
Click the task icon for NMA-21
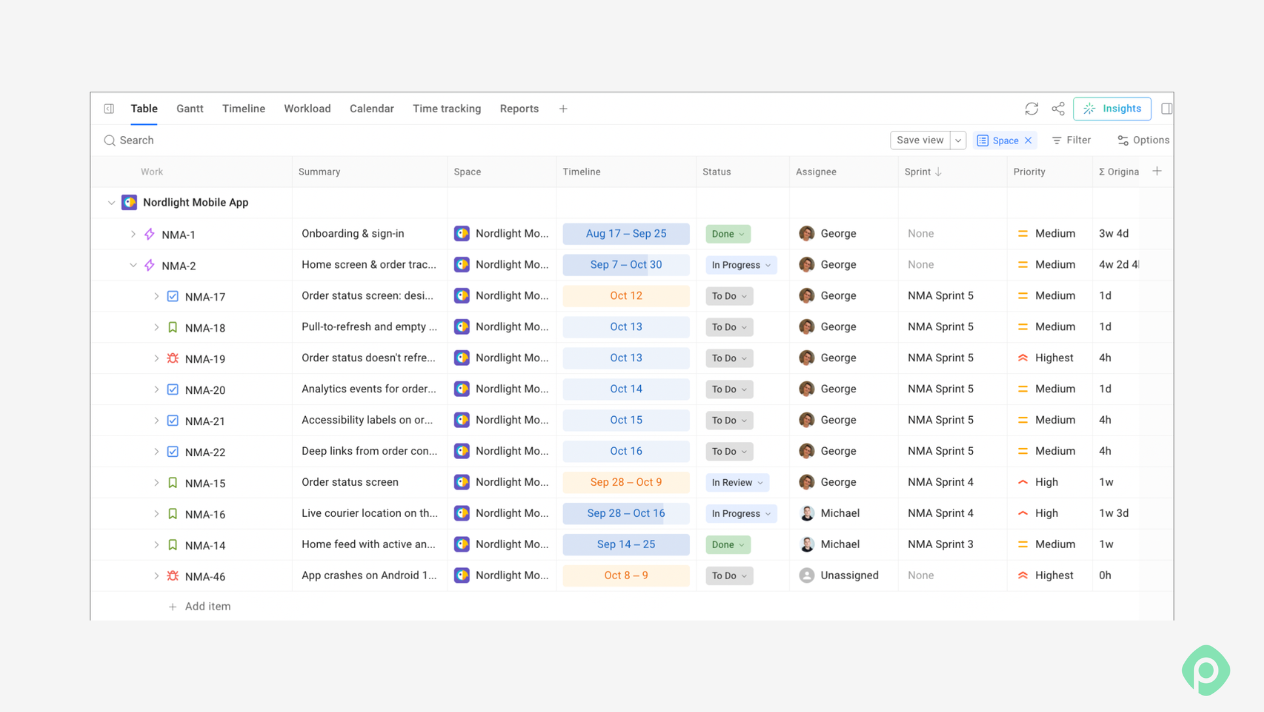tap(173, 420)
